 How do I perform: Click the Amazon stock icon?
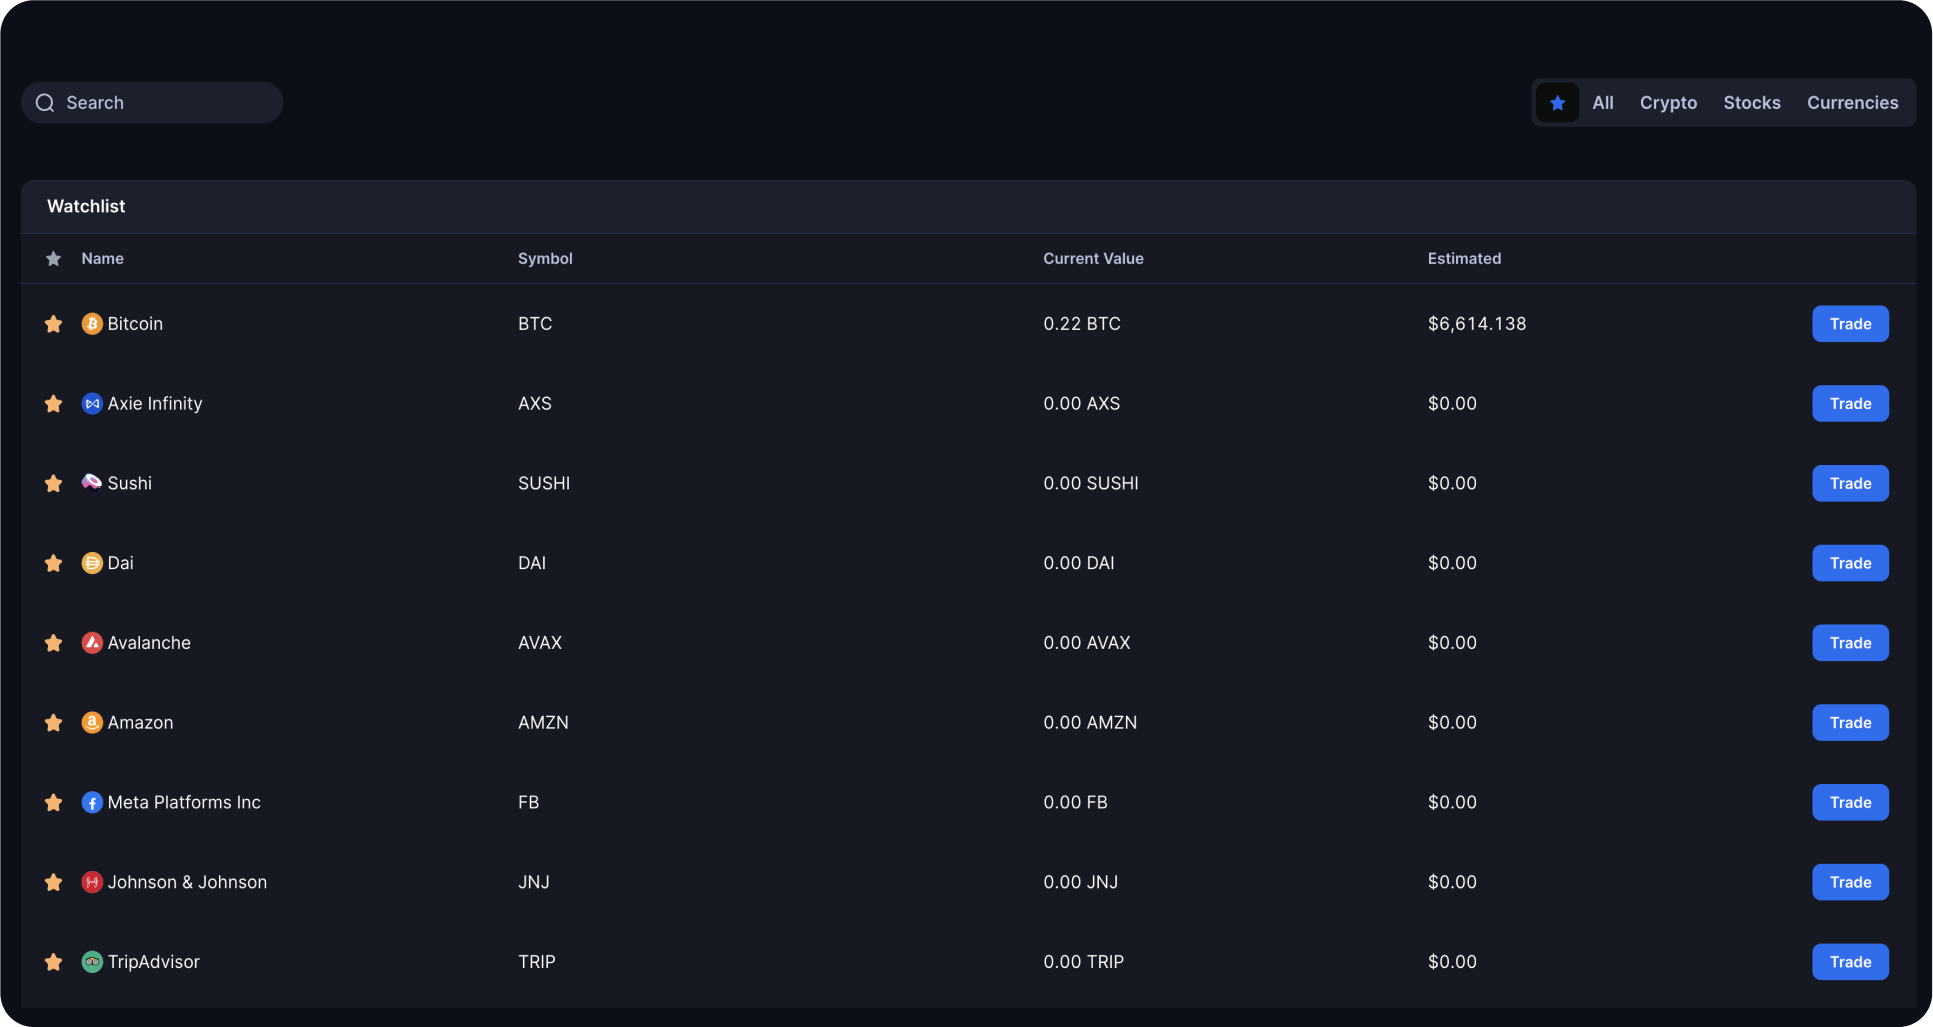(x=92, y=722)
